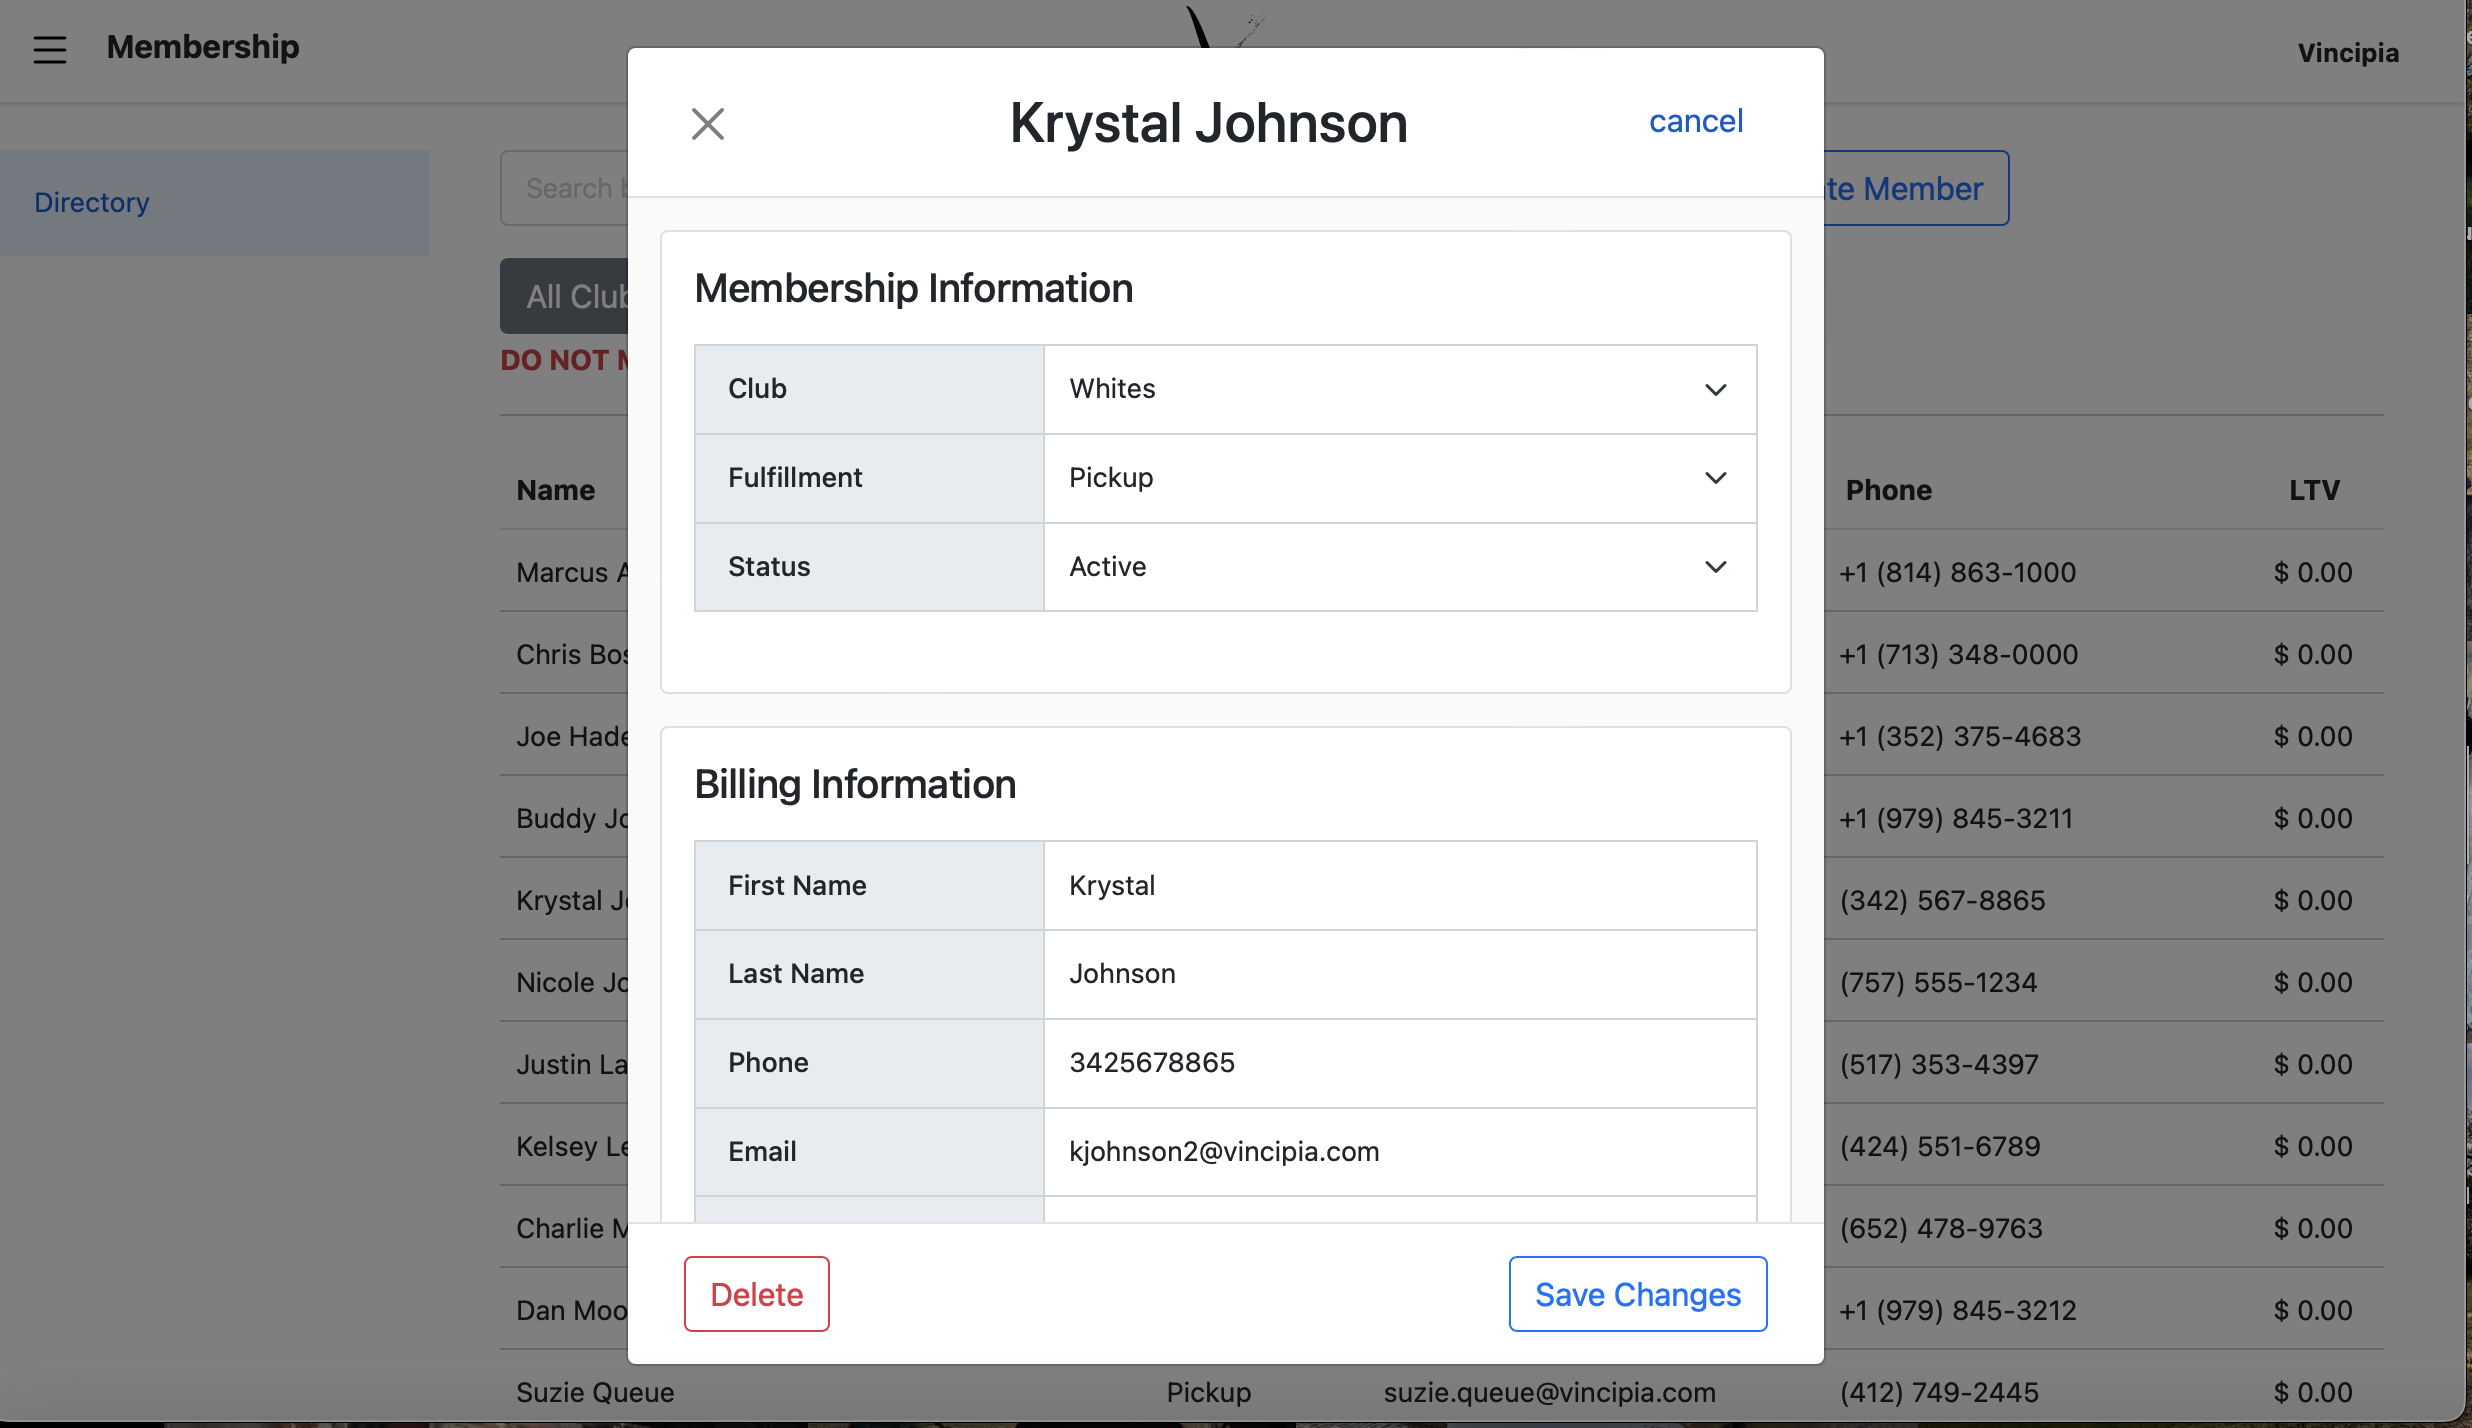Image resolution: width=2472 pixels, height=1428 pixels.
Task: Click the Kelsey row name in the table
Action: point(572,1146)
